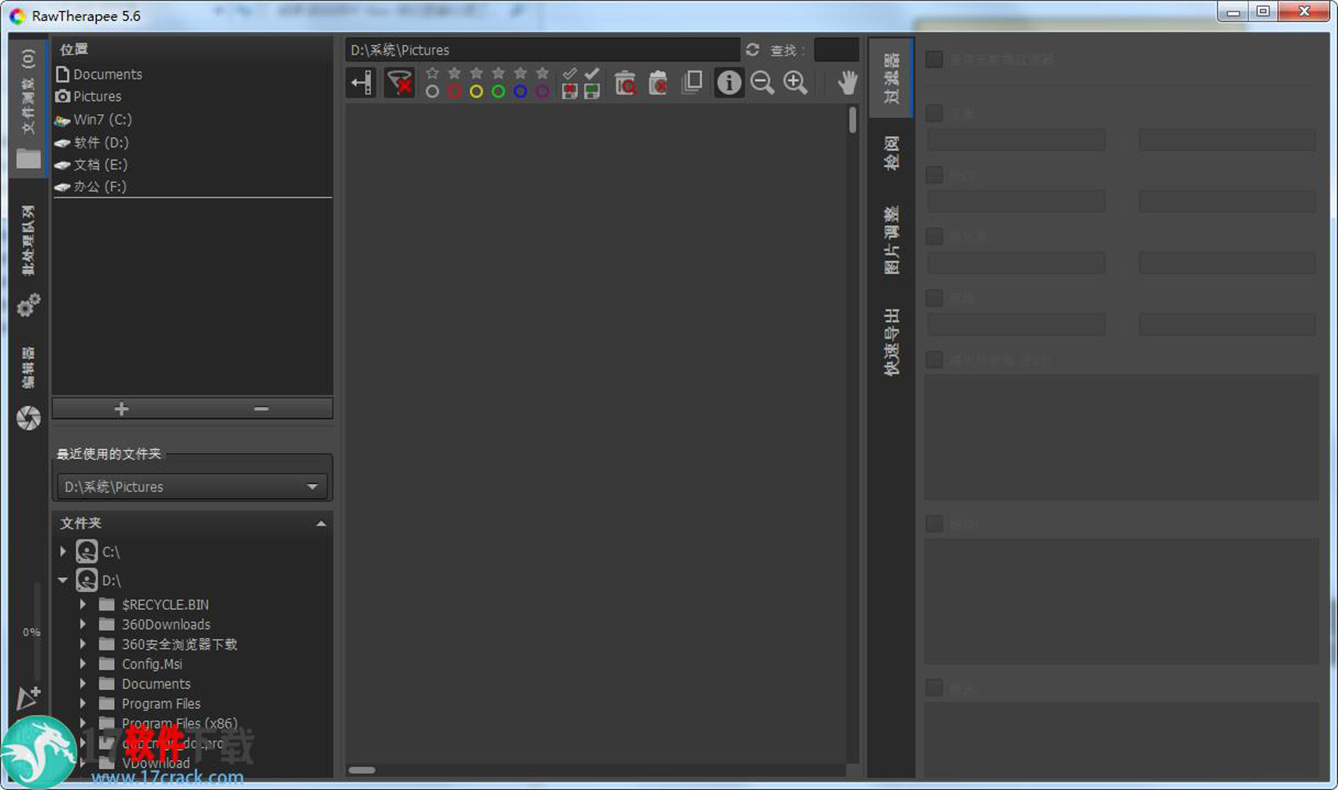
Task: Refresh the folder path with the reload icon
Action: coord(752,50)
